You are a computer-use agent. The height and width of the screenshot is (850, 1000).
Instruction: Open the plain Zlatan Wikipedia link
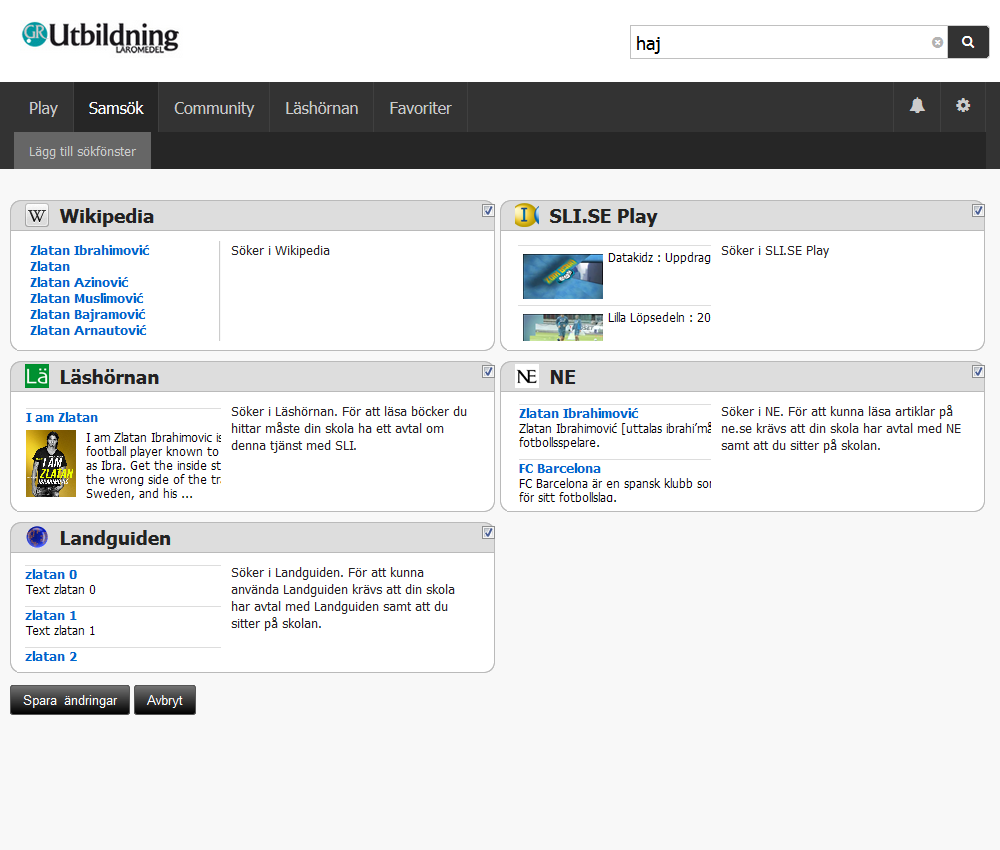(50, 266)
